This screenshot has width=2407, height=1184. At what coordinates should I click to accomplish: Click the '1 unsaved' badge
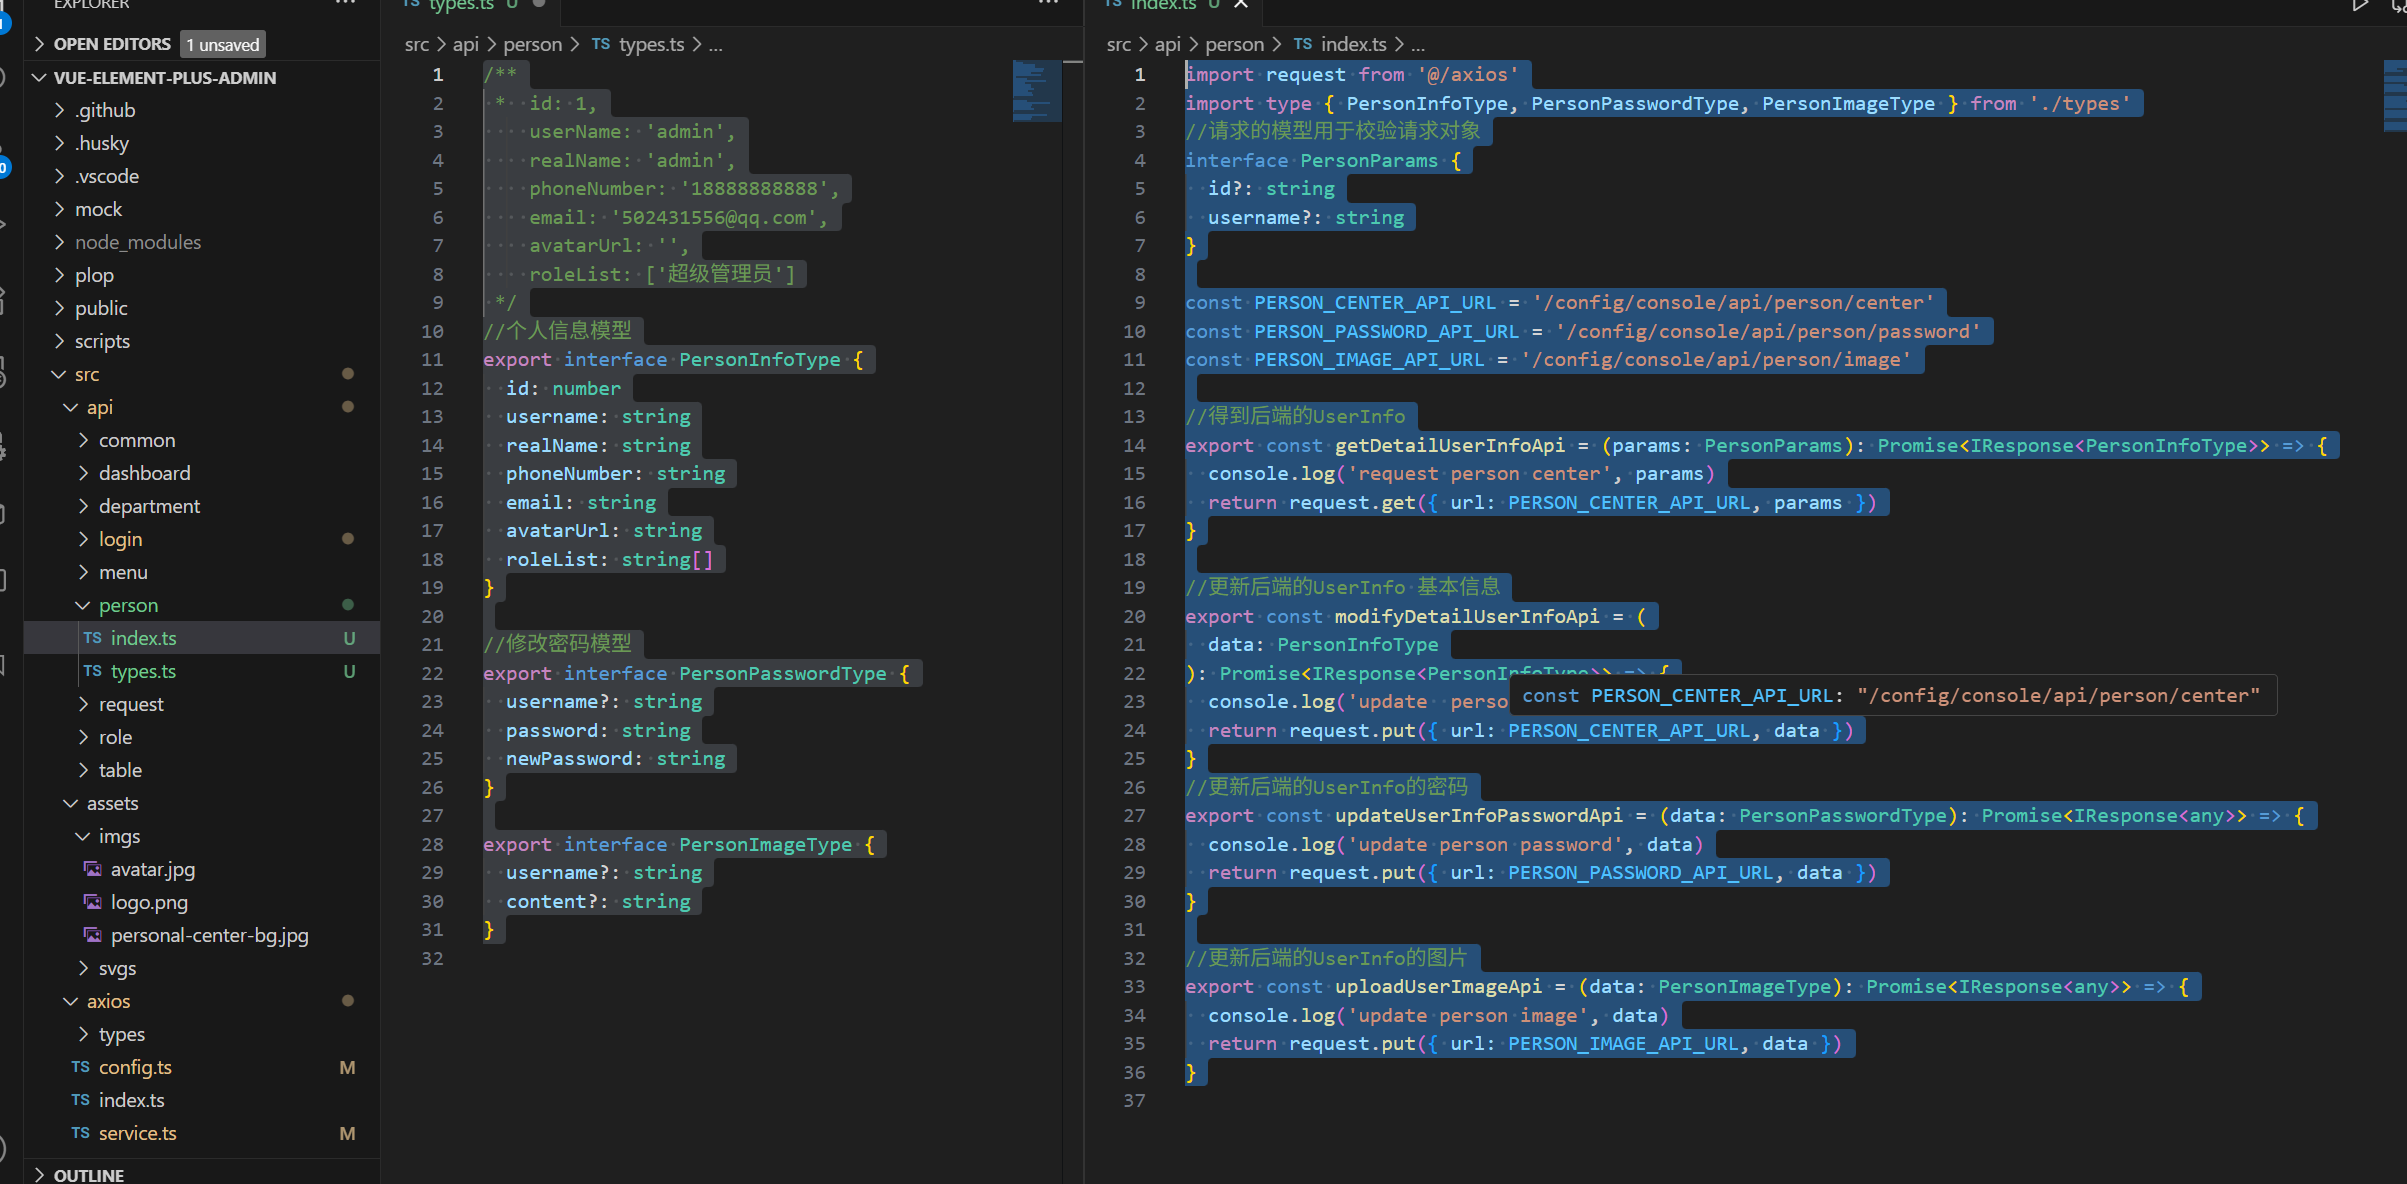coord(223,44)
